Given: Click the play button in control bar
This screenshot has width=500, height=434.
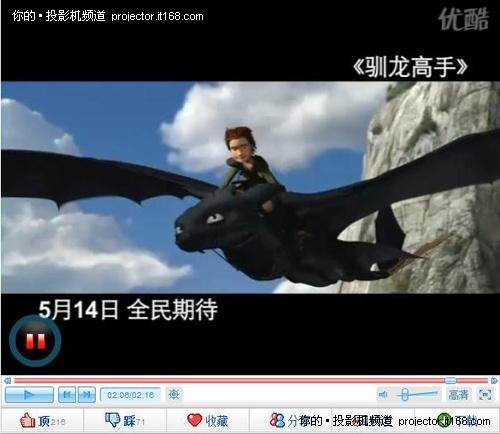Looking at the screenshot, I should [x=29, y=395].
